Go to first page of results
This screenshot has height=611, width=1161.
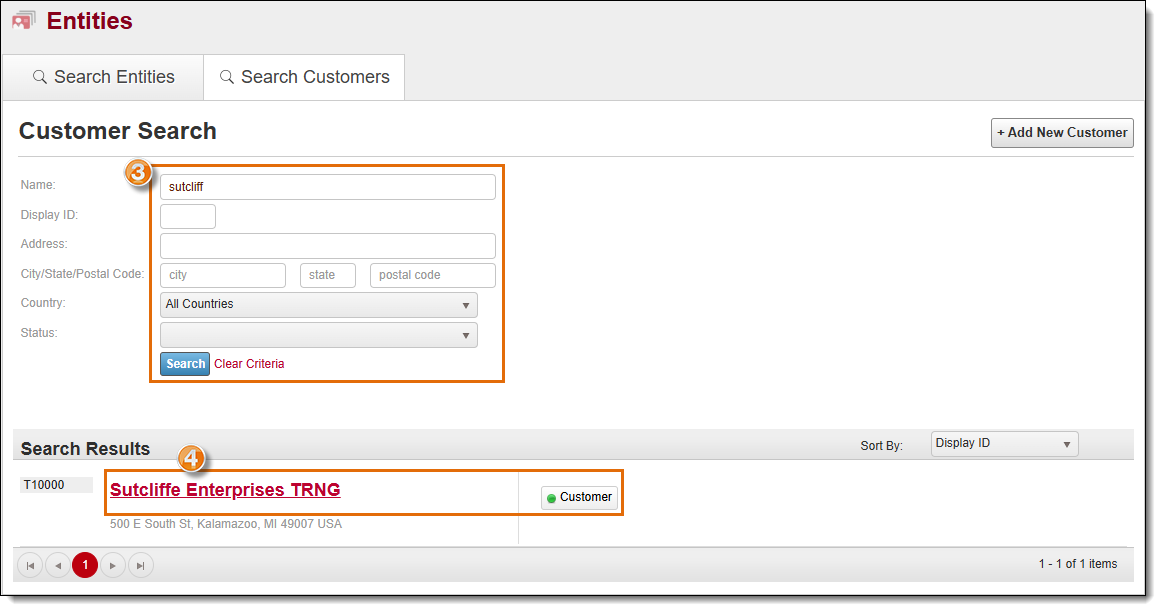point(30,566)
